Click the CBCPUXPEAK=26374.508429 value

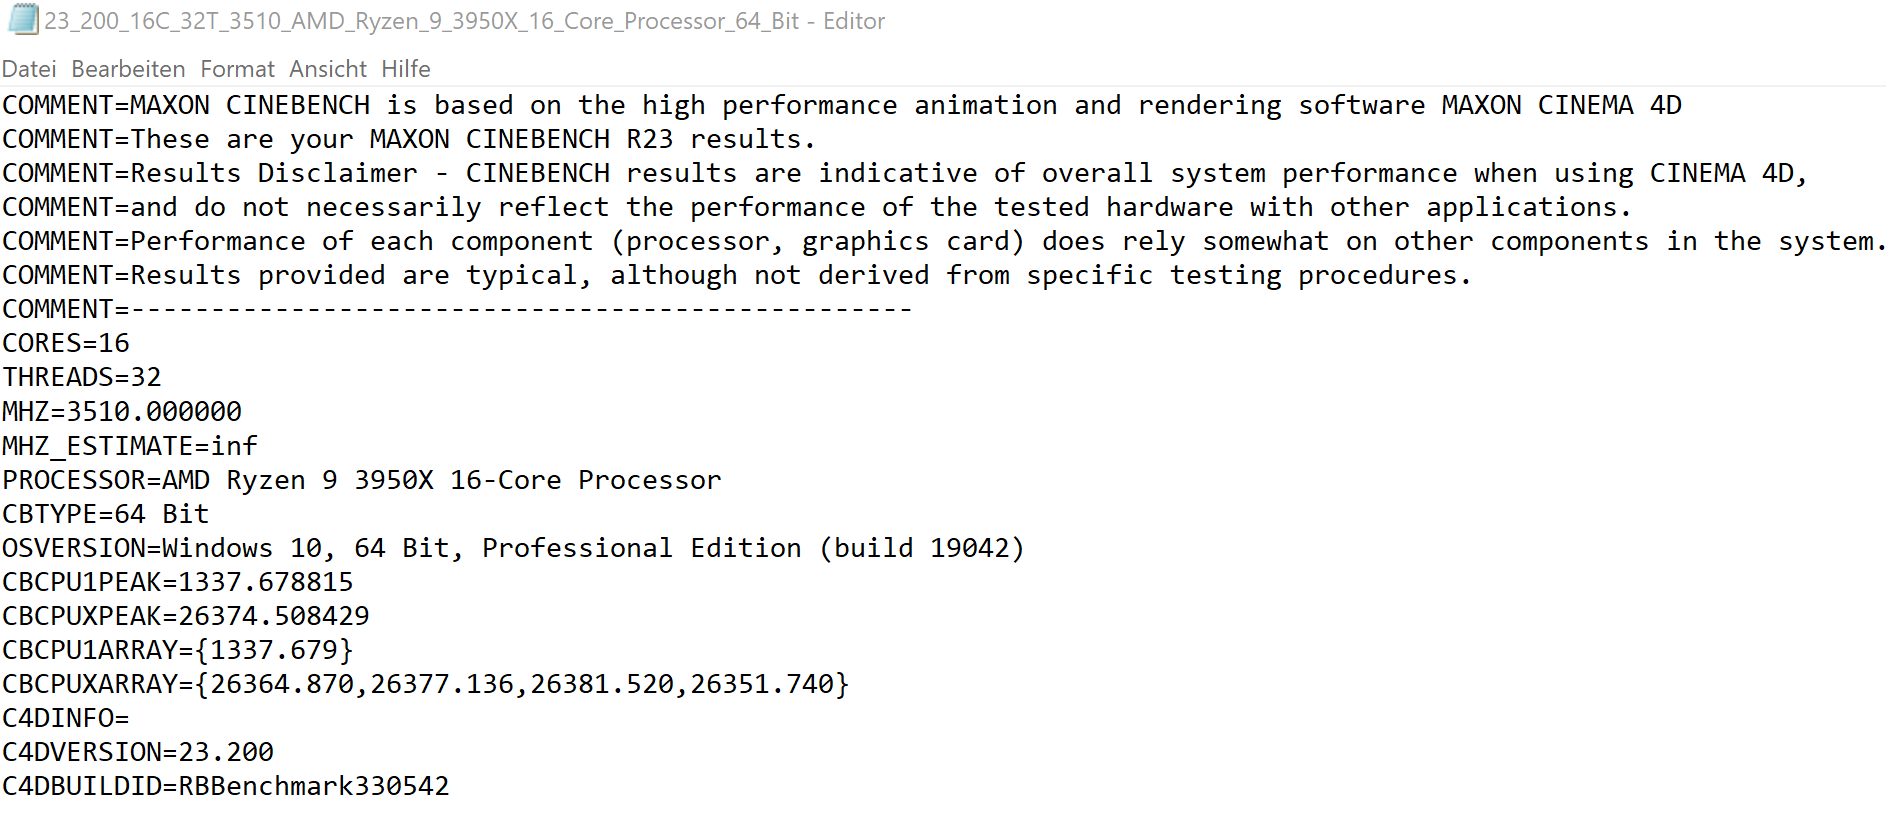(x=186, y=616)
